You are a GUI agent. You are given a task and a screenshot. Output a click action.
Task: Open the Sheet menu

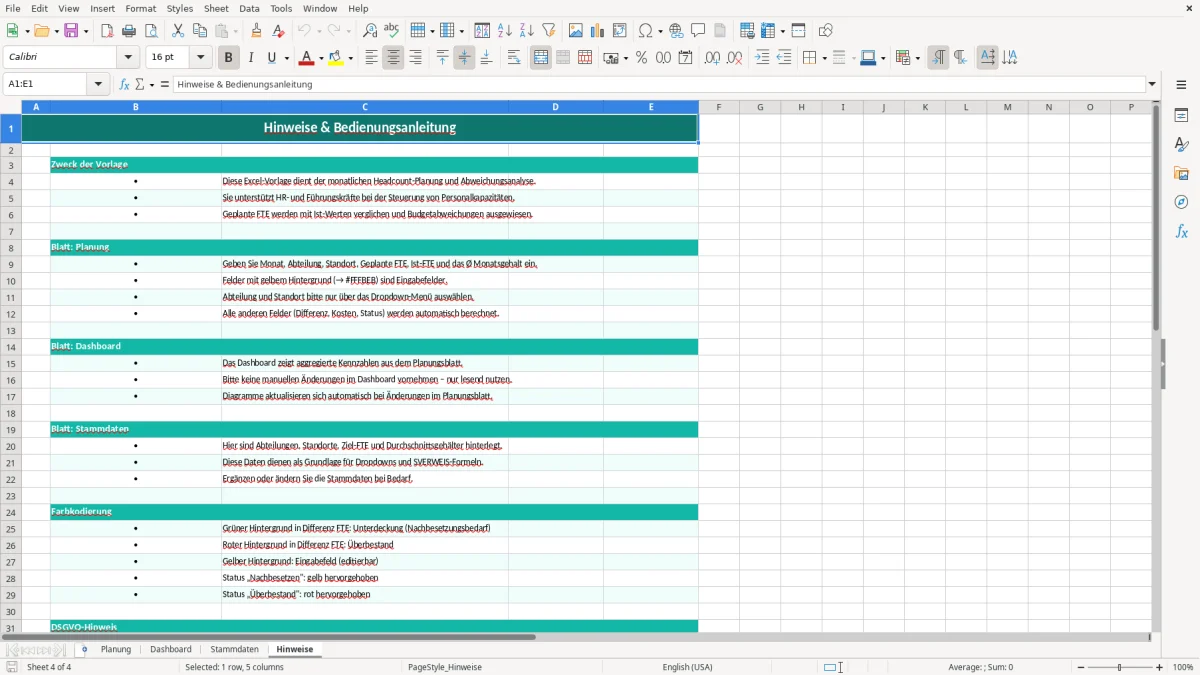point(216,8)
